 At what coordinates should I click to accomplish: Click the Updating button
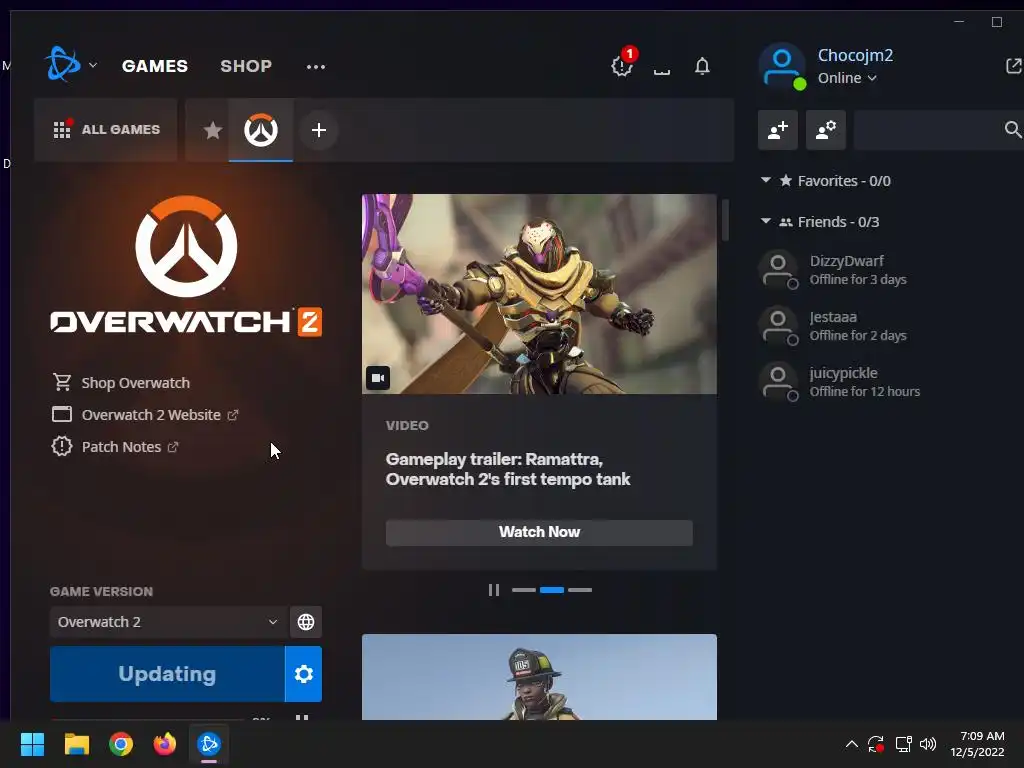167,674
